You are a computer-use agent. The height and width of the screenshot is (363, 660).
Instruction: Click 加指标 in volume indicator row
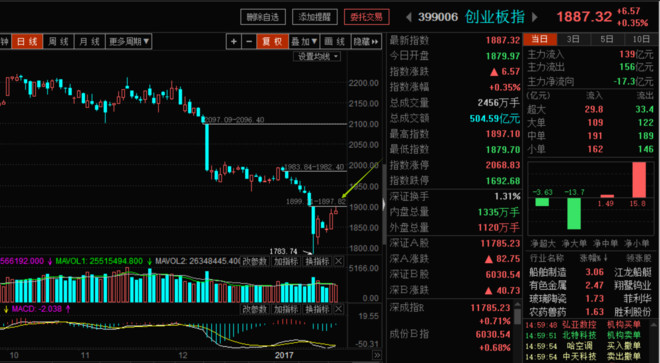pos(286,261)
